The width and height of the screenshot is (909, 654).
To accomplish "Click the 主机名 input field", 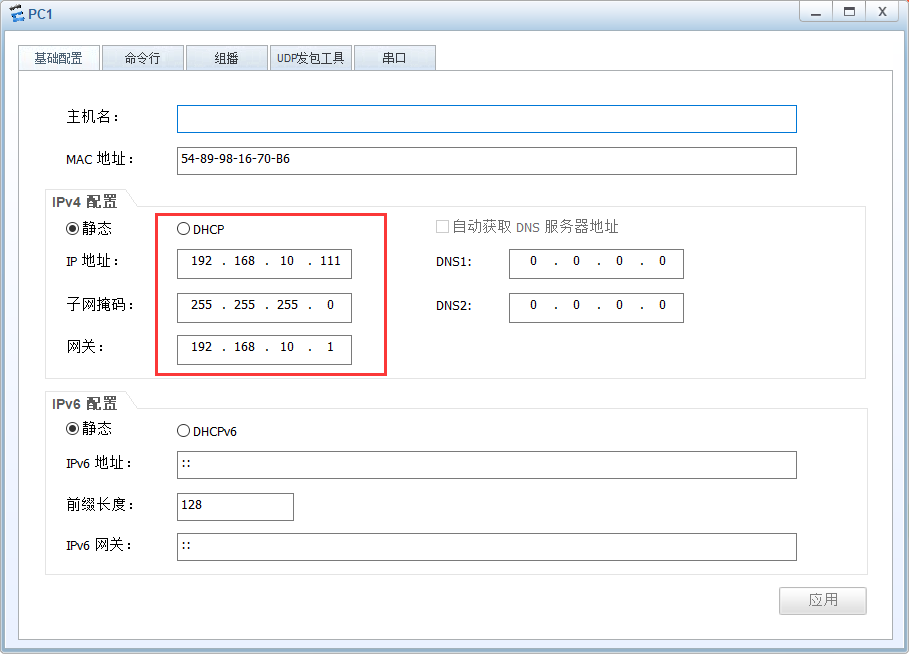I will click(486, 119).
